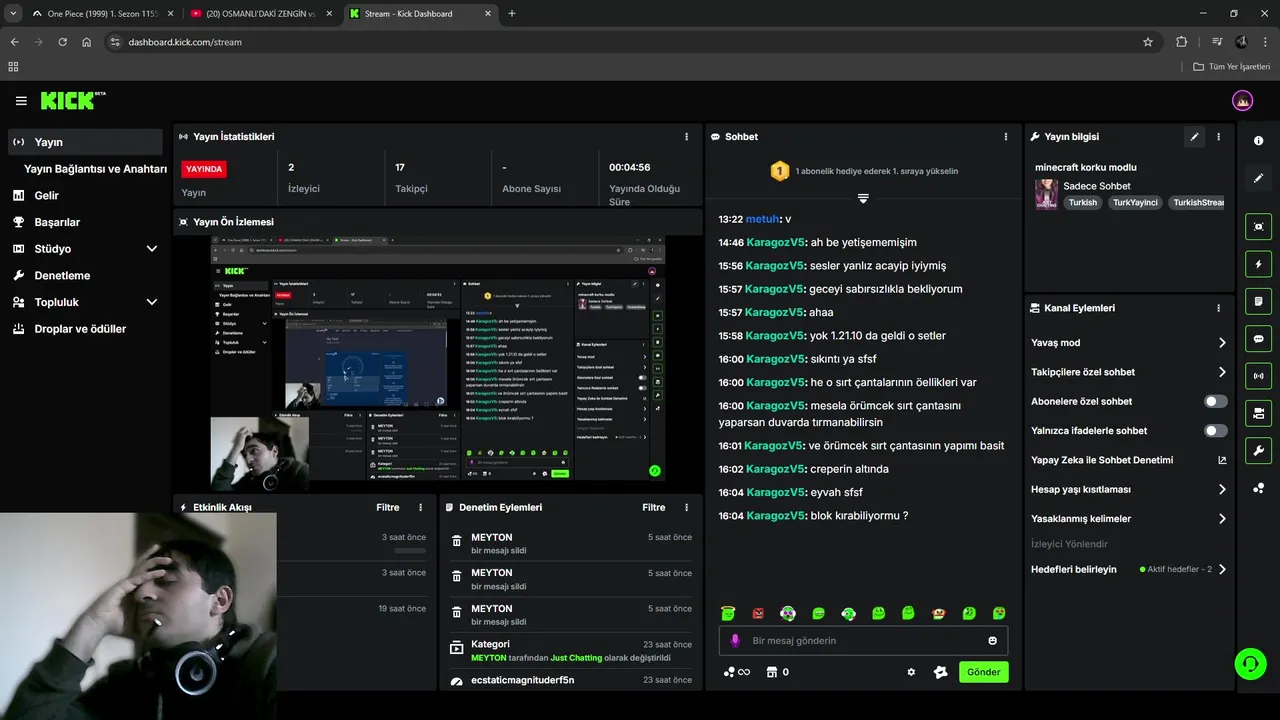Open the three-dot menu of Yayın bilgisi

click(x=1218, y=137)
